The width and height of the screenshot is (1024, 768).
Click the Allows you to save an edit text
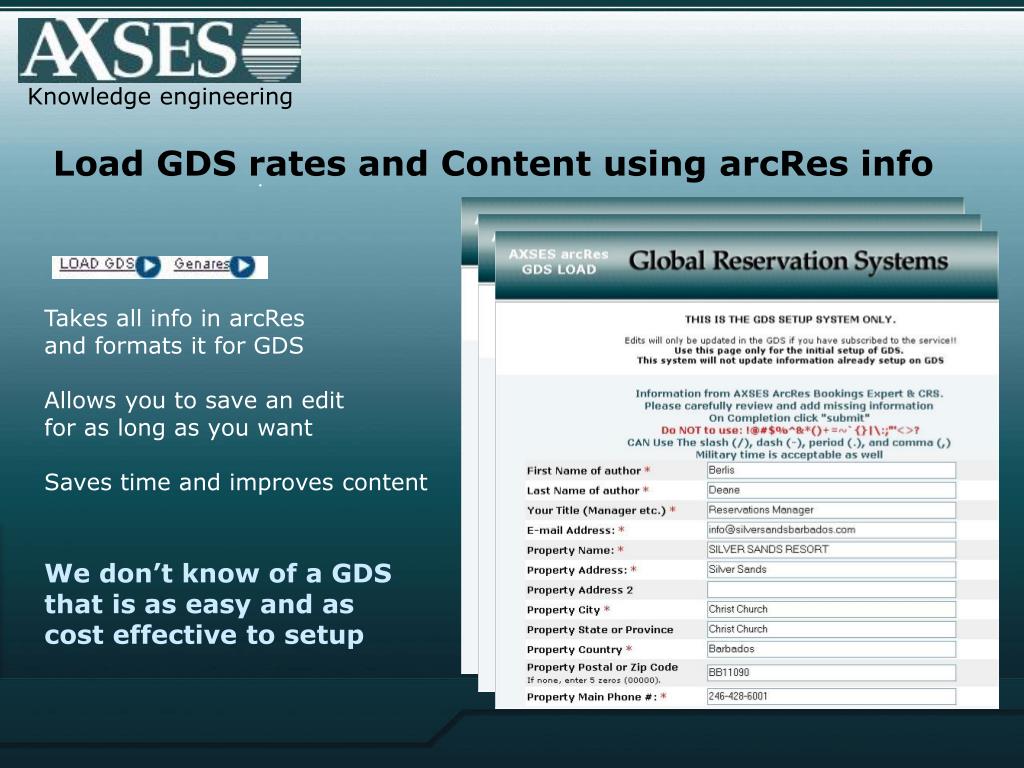(x=194, y=414)
